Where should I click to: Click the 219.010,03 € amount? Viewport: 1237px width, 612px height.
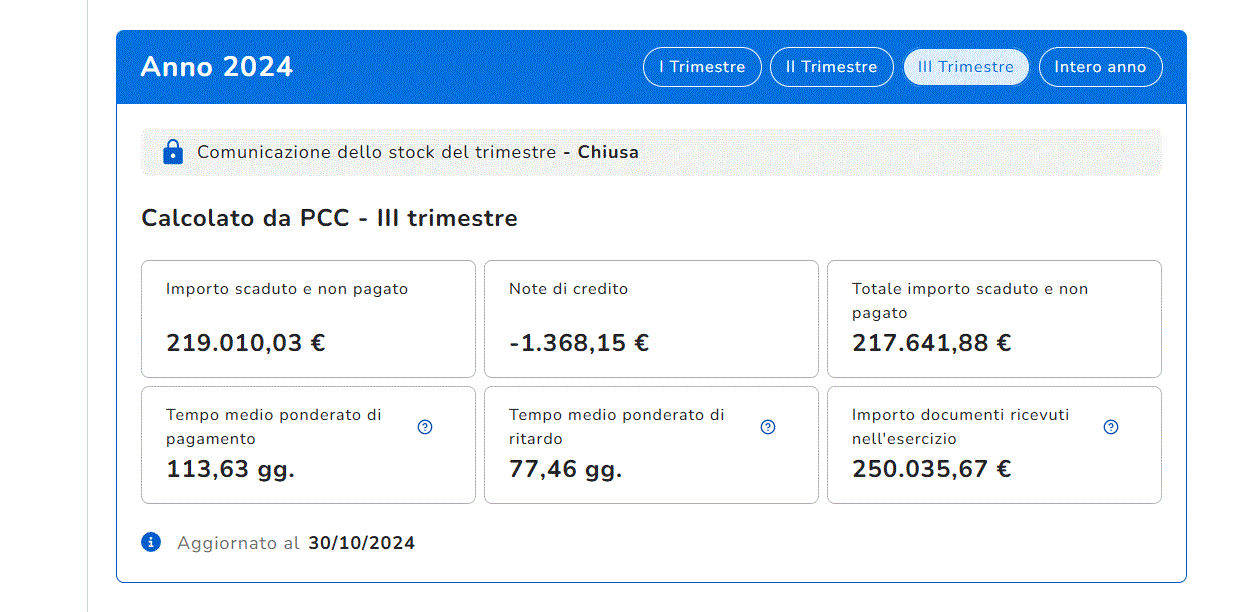(246, 343)
